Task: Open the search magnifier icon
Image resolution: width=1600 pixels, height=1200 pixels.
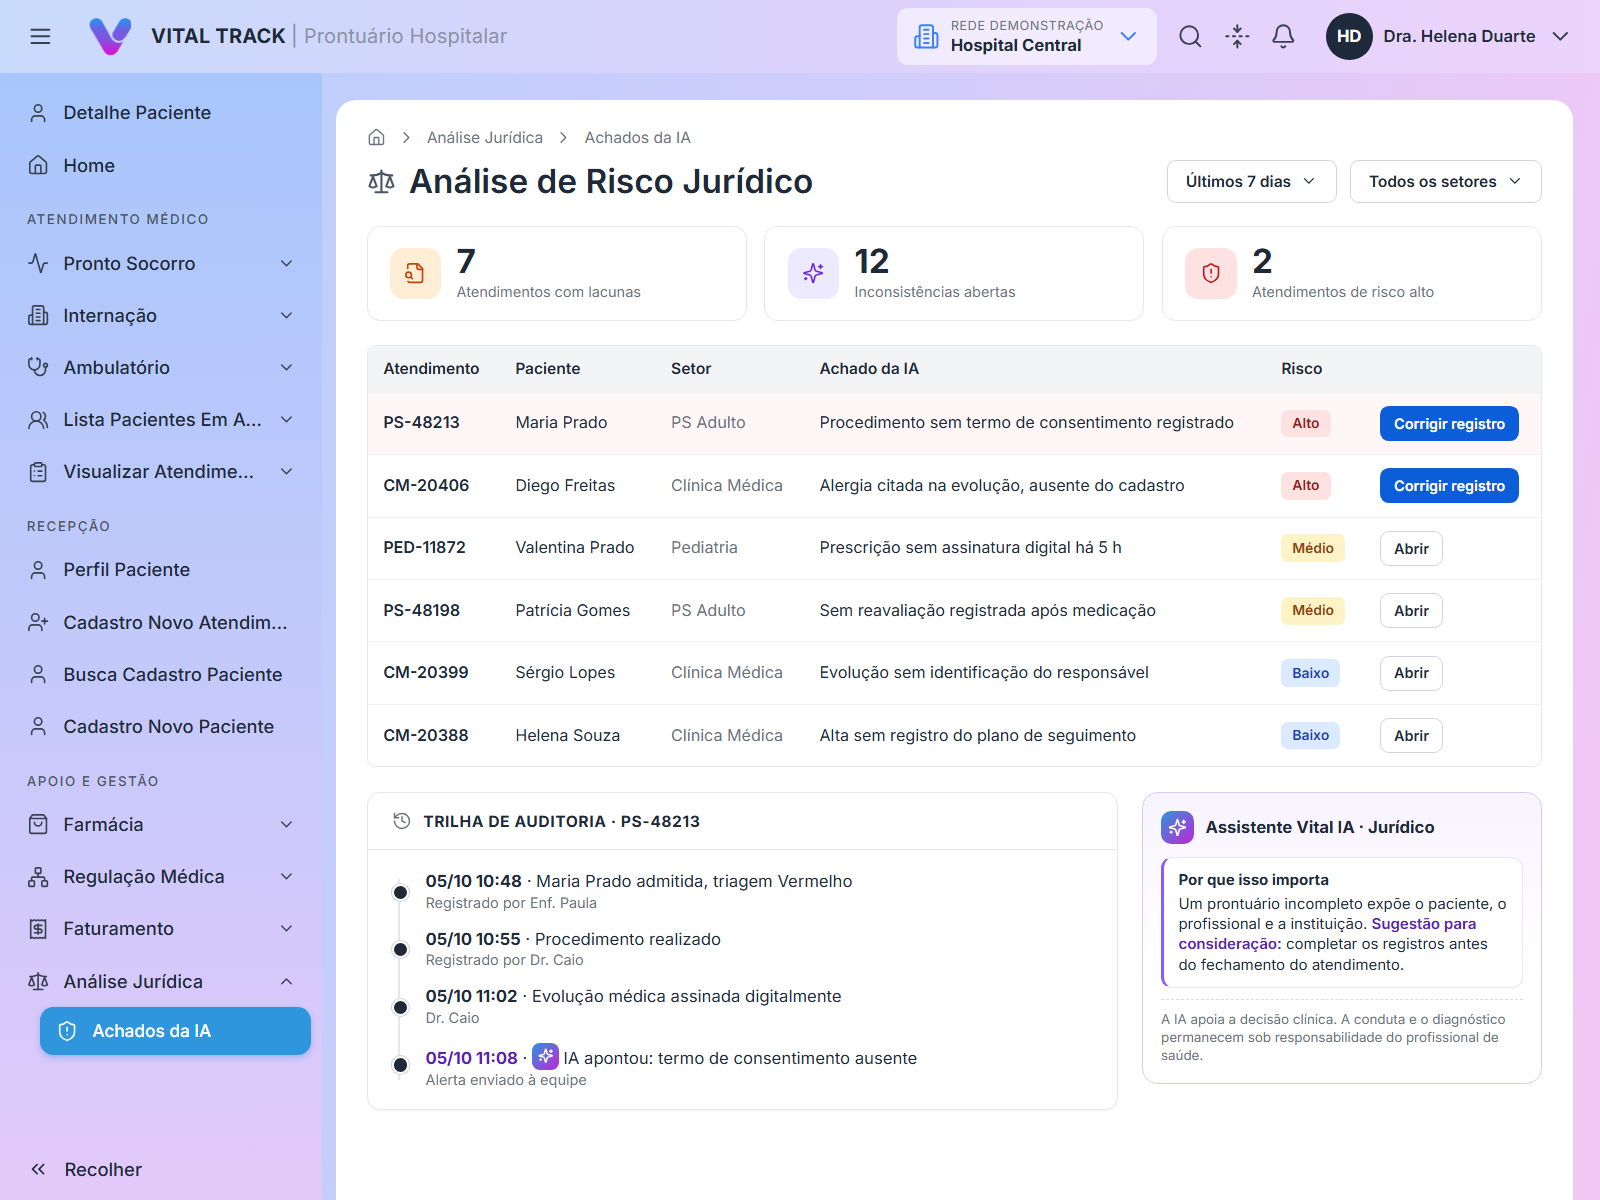Action: tap(1190, 37)
